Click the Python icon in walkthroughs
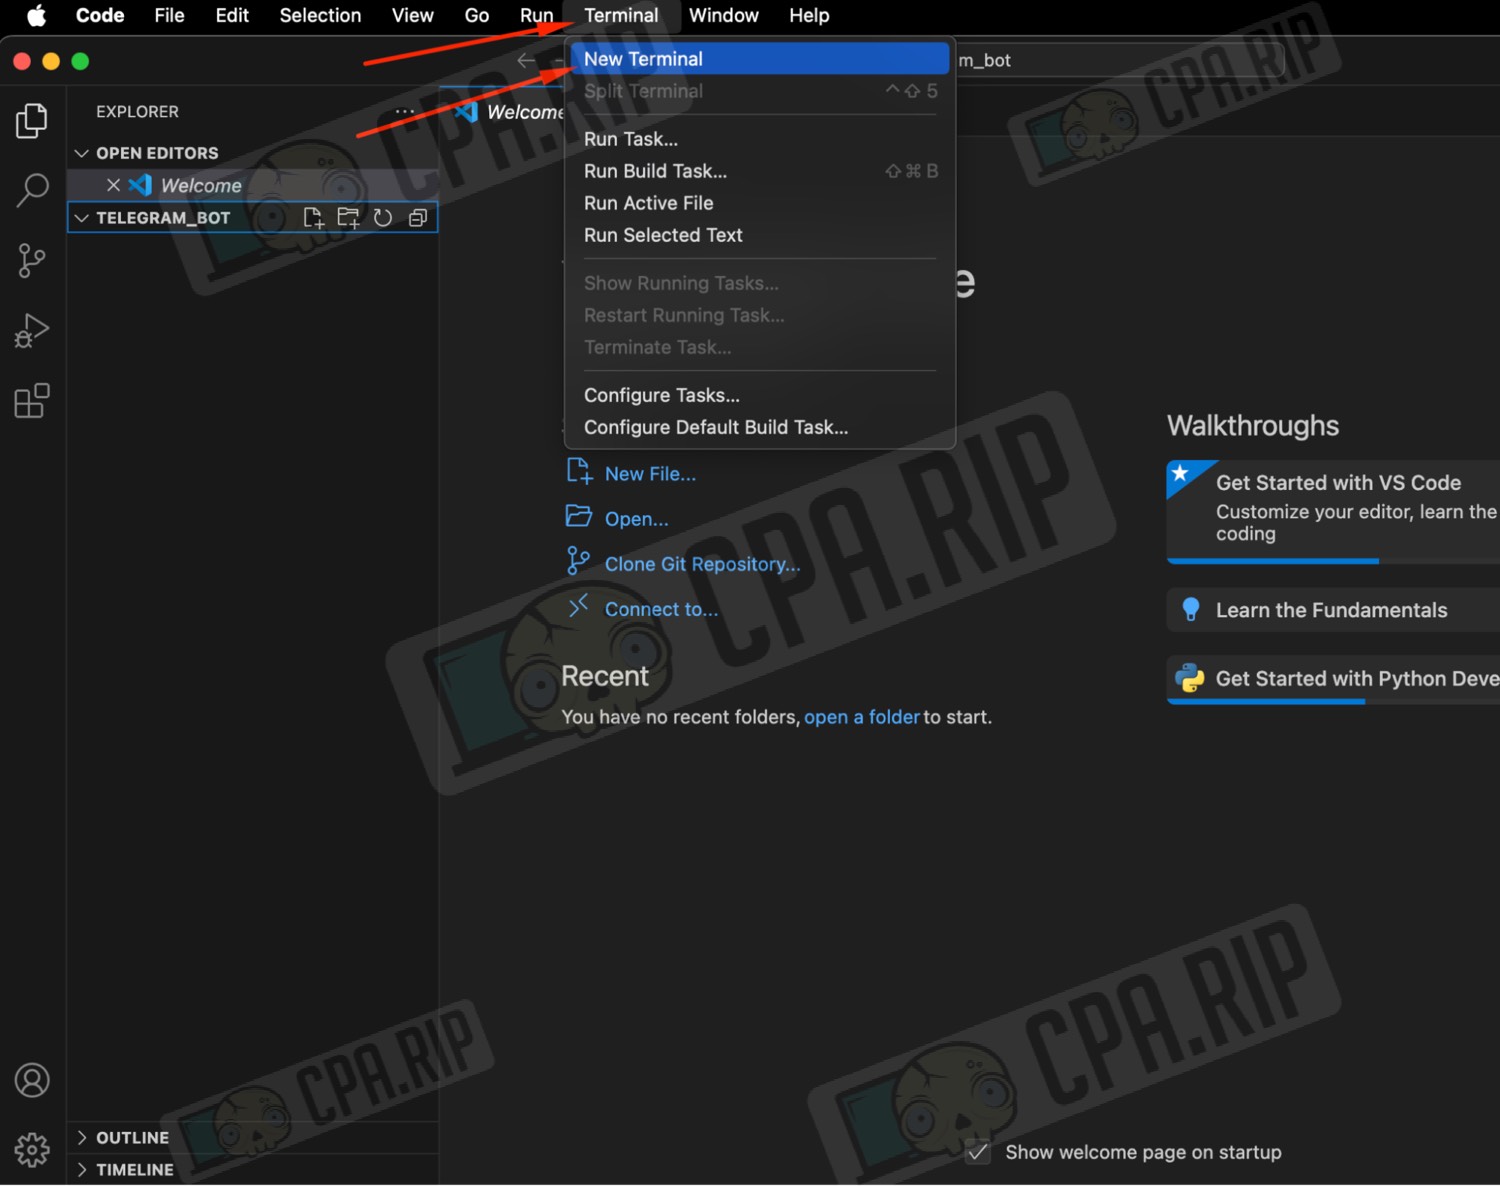1500x1186 pixels. pyautogui.click(x=1190, y=678)
